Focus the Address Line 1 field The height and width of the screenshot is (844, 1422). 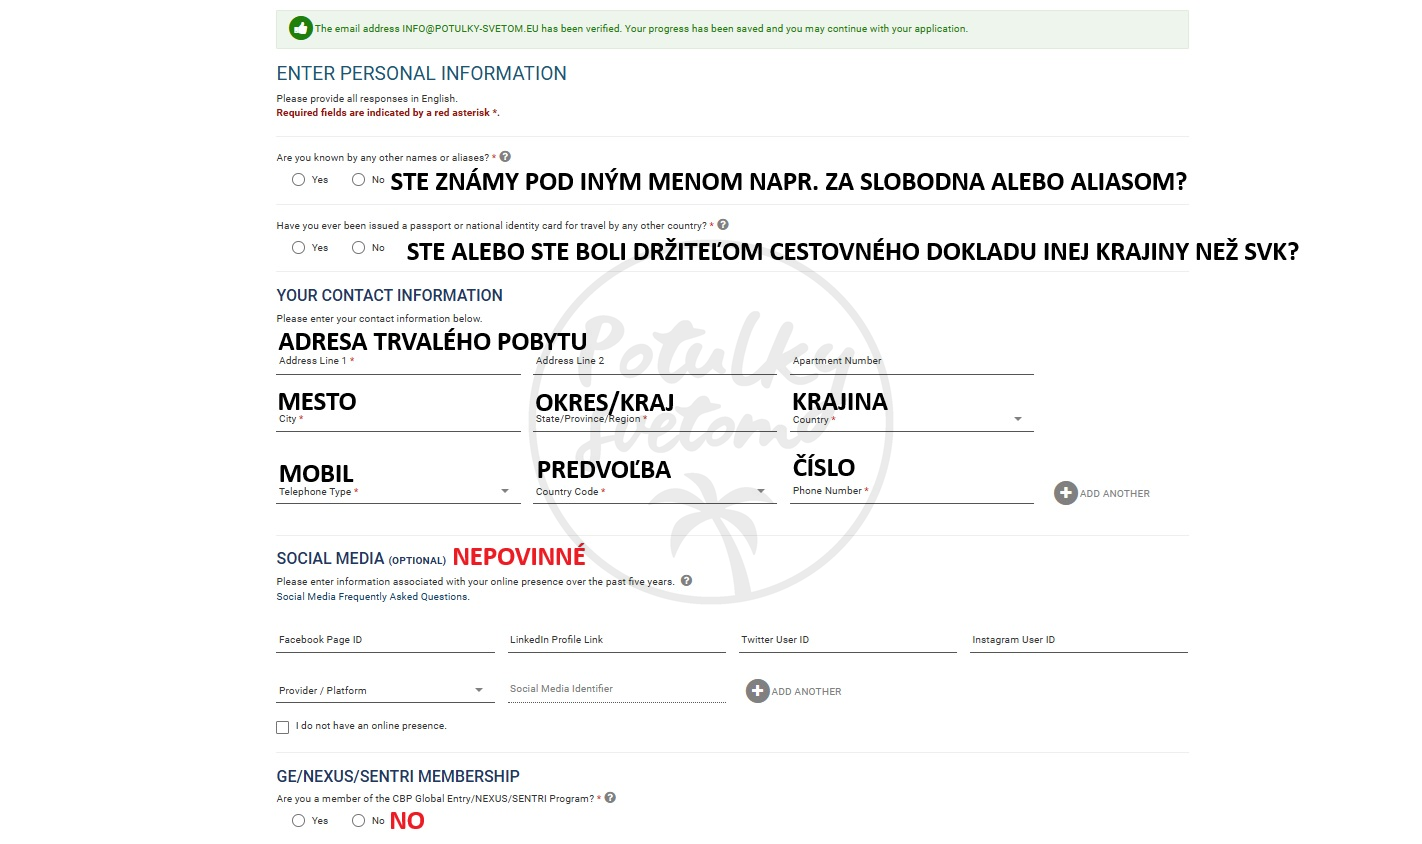[x=398, y=362]
